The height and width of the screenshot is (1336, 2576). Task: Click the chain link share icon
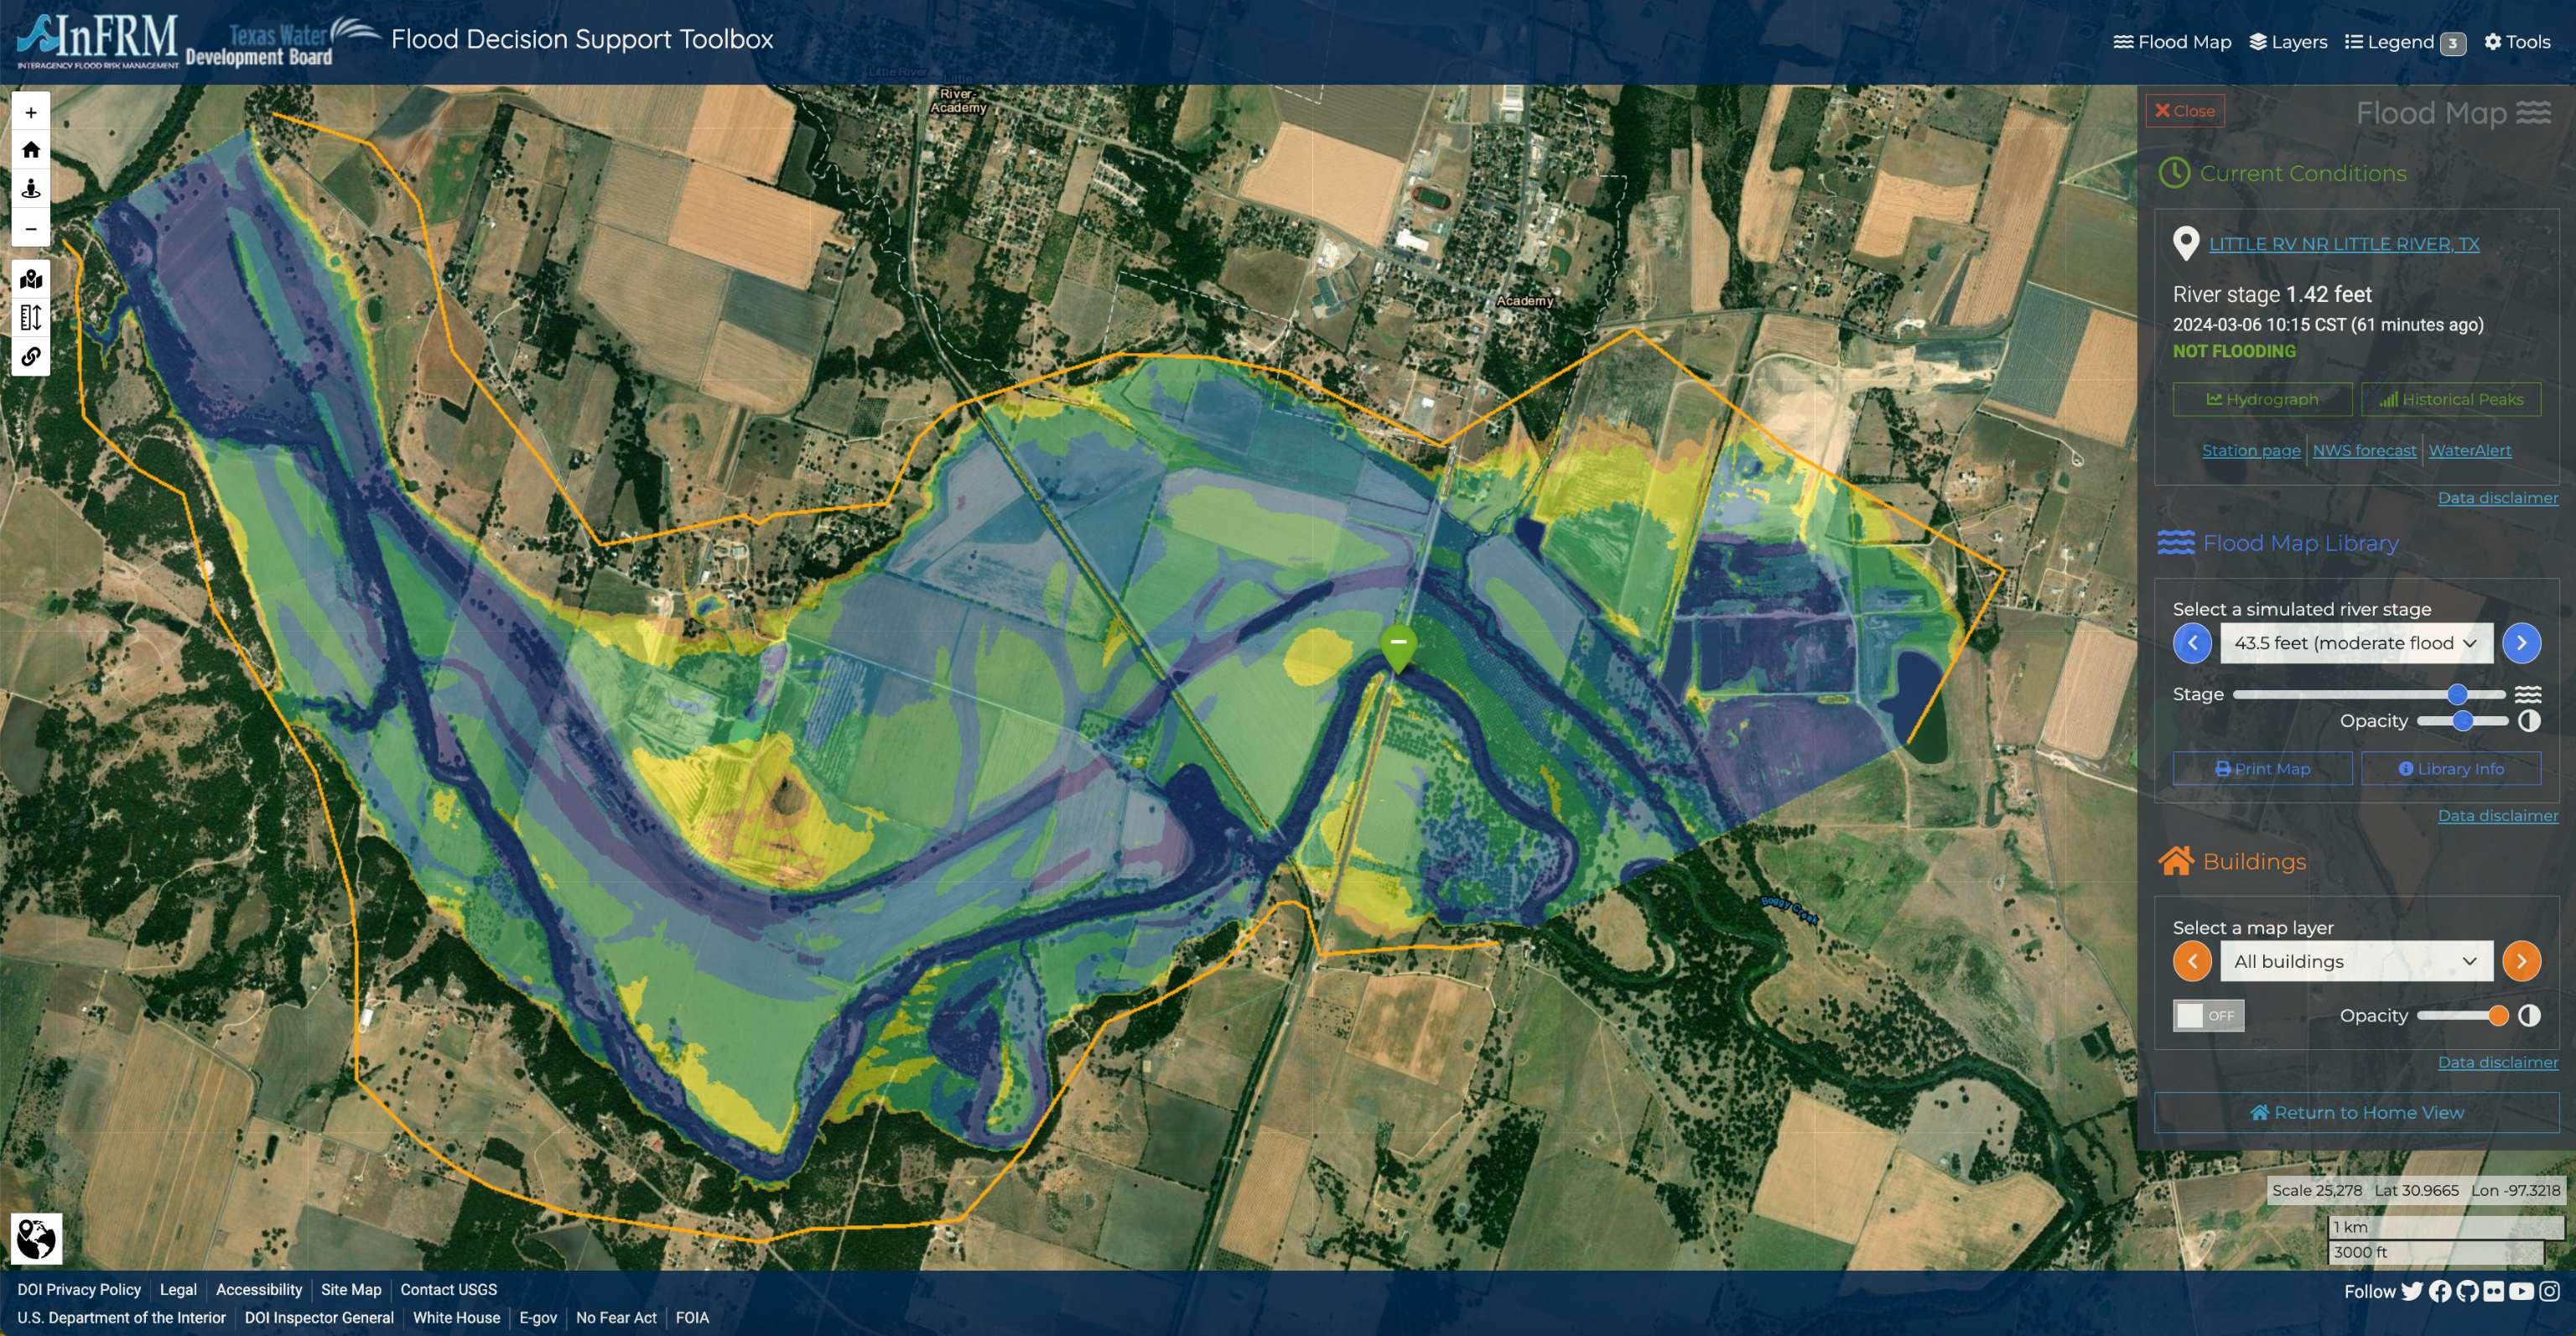tap(31, 357)
